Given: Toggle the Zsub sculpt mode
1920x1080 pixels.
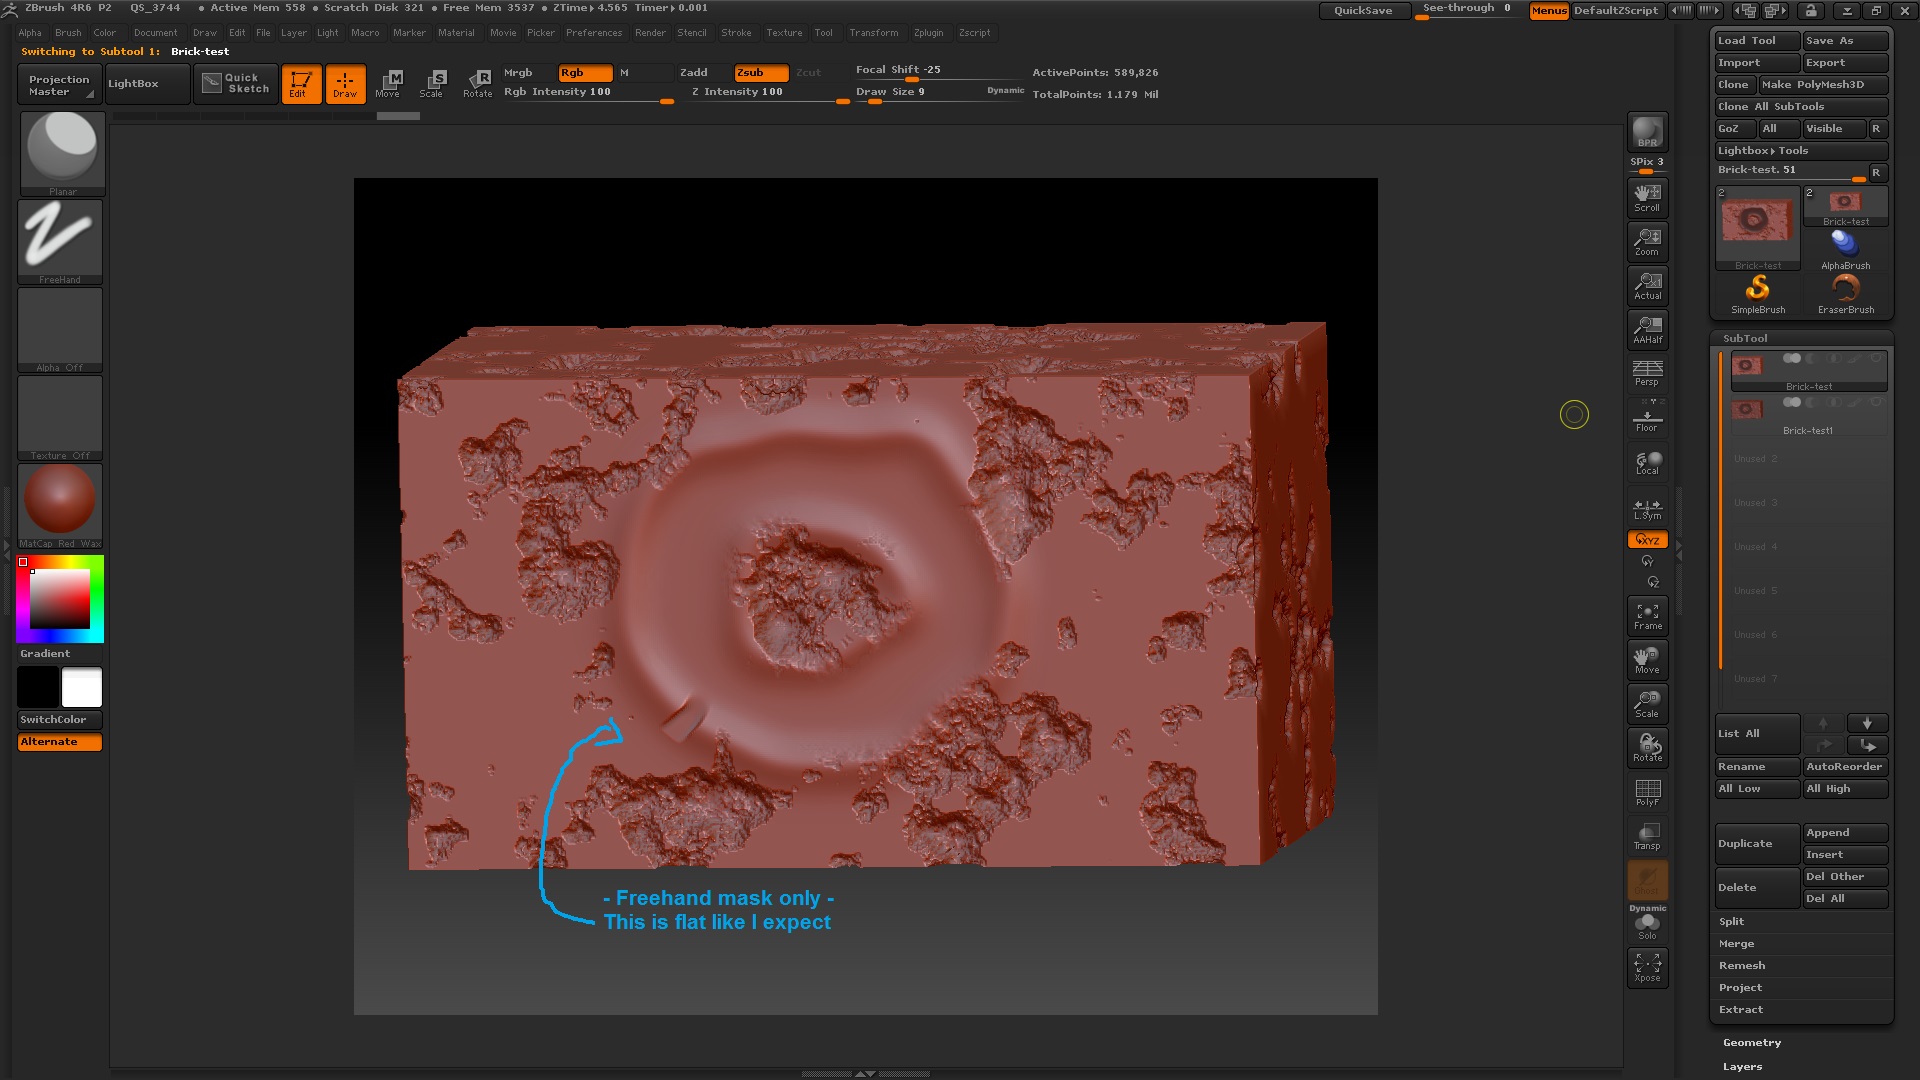Looking at the screenshot, I should [x=760, y=73].
